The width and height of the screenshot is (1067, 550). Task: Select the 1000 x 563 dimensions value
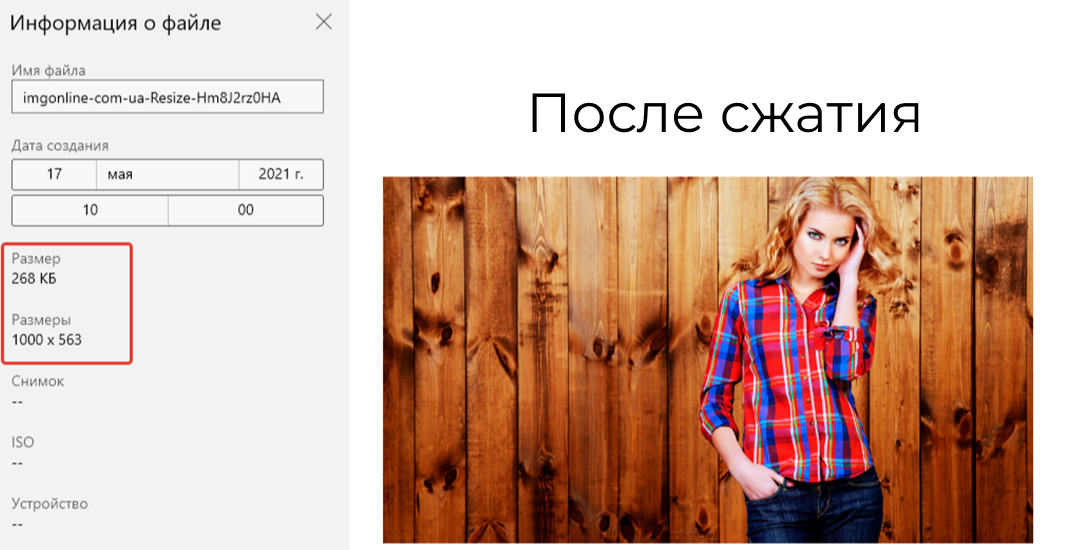tap(47, 340)
